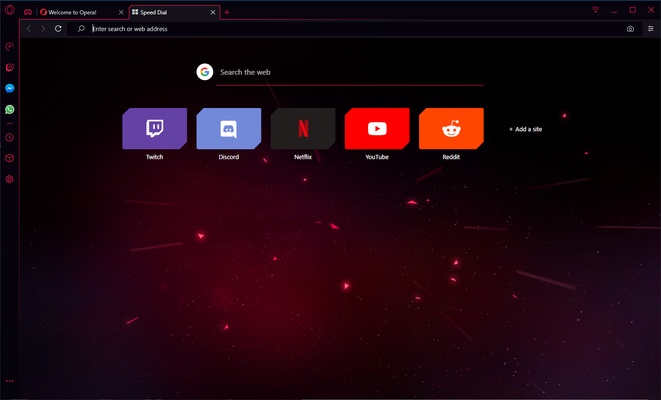Maximize the Opera GX window
Image resolution: width=661 pixels, height=400 pixels.
point(633,10)
